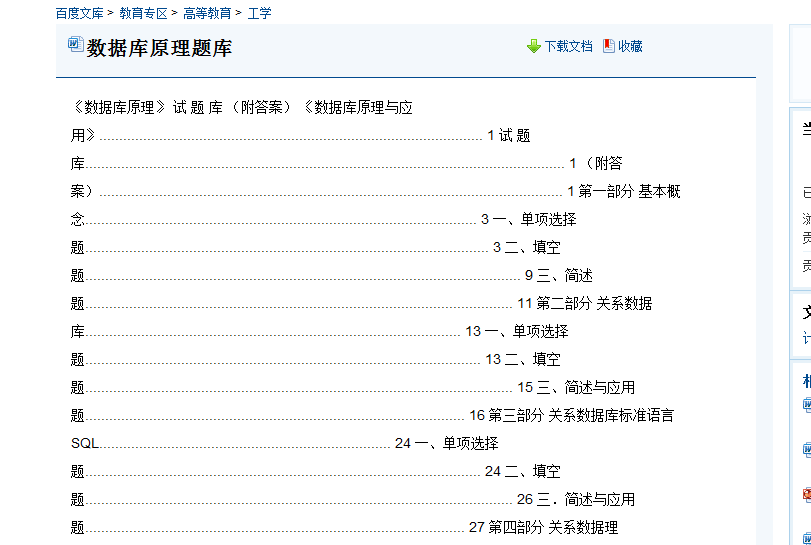Image resolution: width=811 pixels, height=545 pixels.
Task: Click the SQL line in the contents
Action: pyautogui.click(x=85, y=443)
